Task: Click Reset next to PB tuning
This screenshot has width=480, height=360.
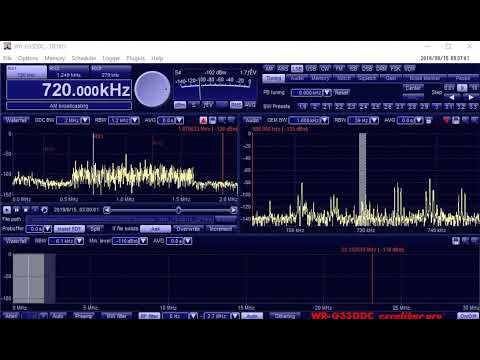Action: coord(341,93)
